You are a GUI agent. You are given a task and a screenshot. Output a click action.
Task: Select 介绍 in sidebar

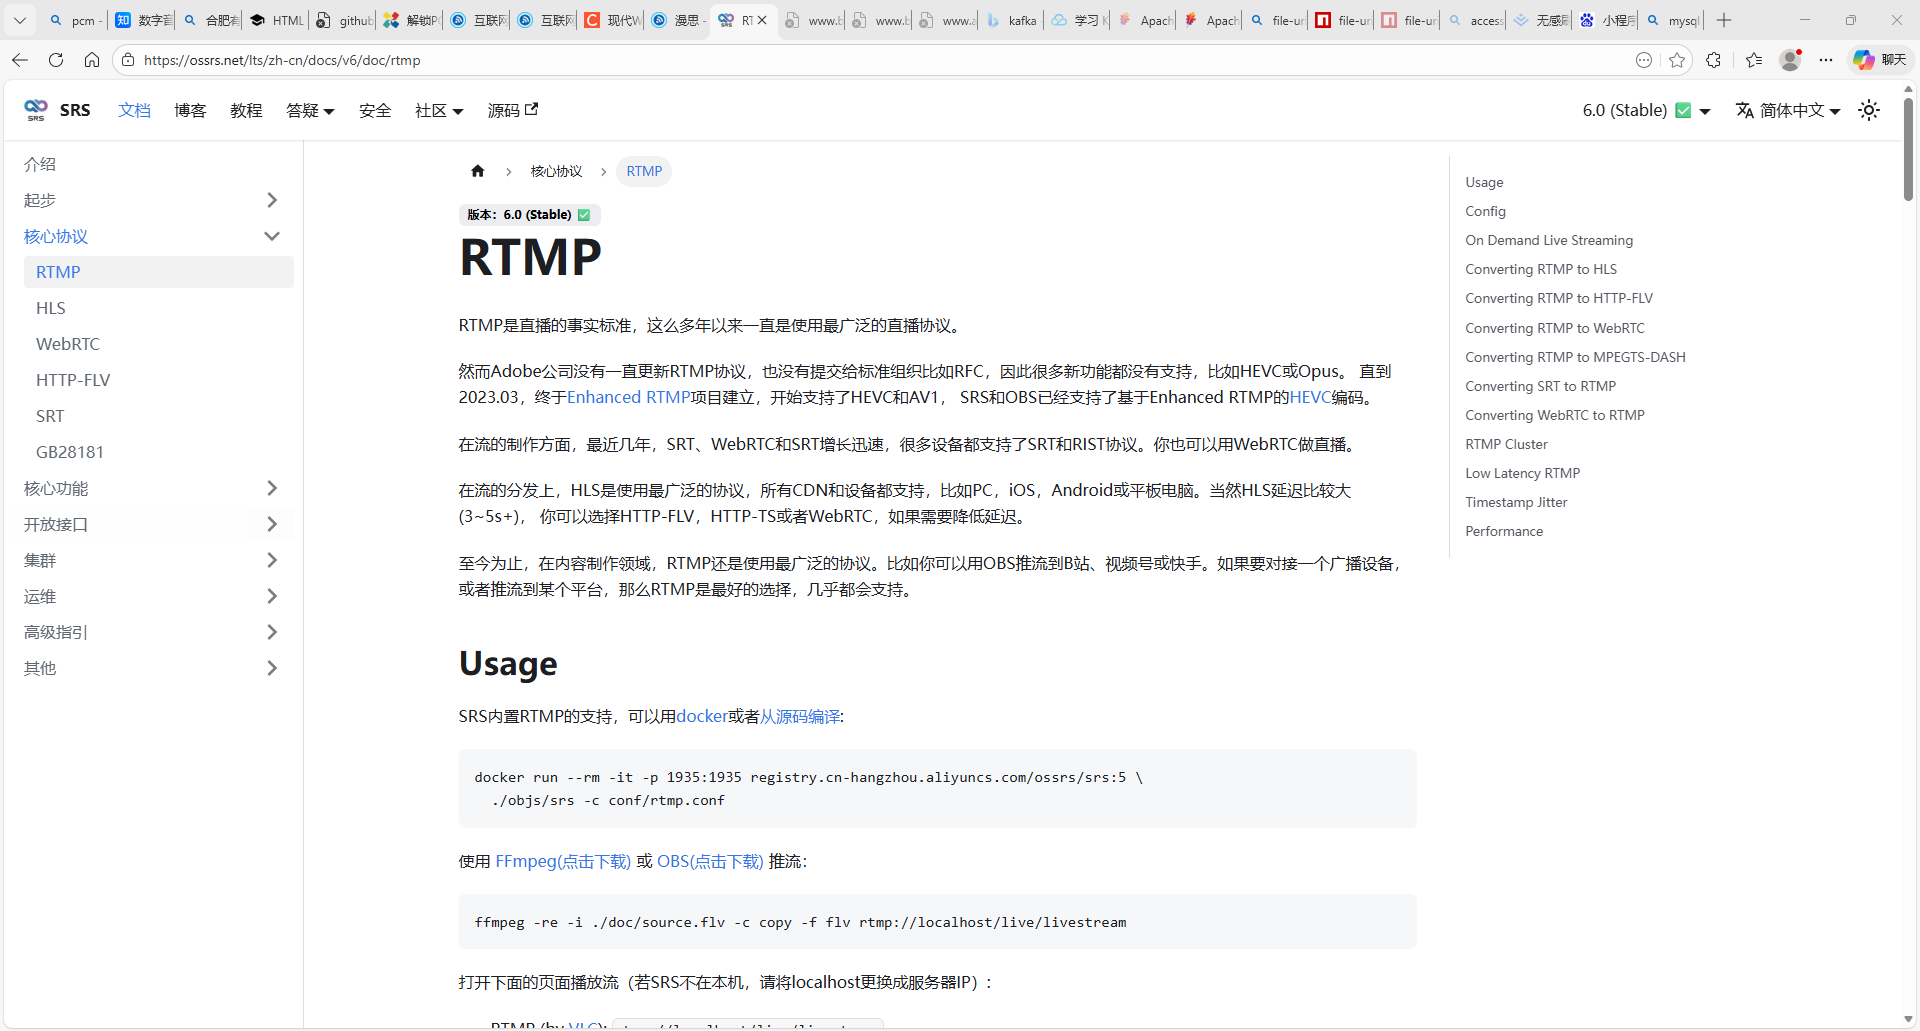click(x=159, y=164)
